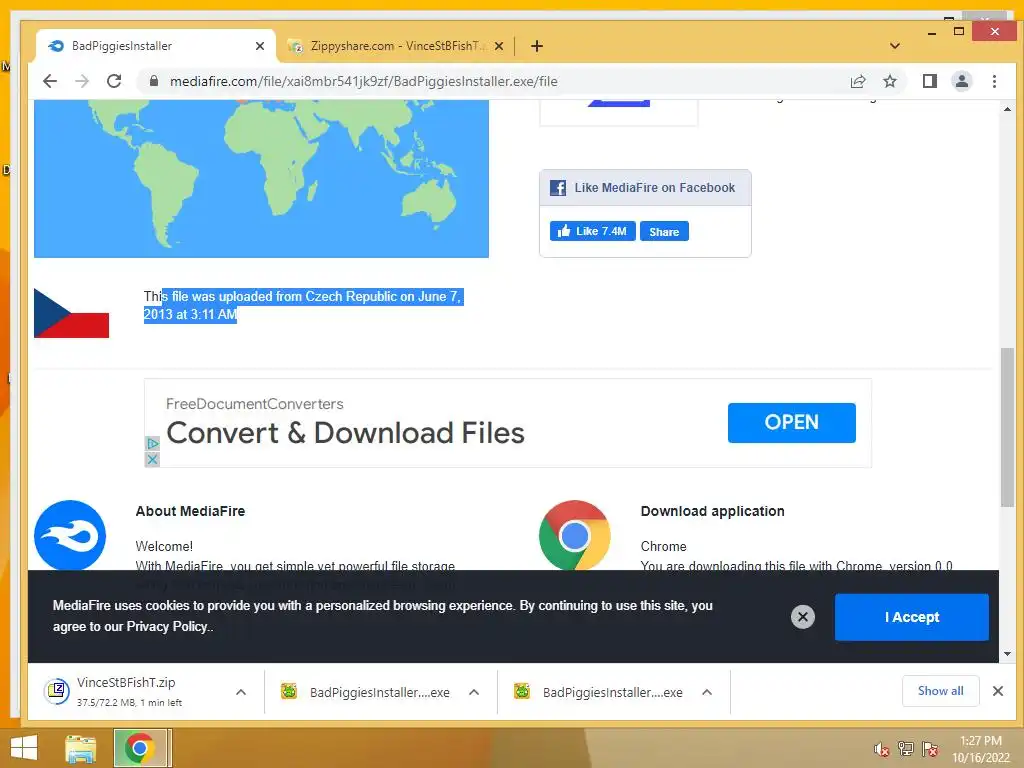
Task: Click the AdChoices triangle icon
Action: coord(152,443)
